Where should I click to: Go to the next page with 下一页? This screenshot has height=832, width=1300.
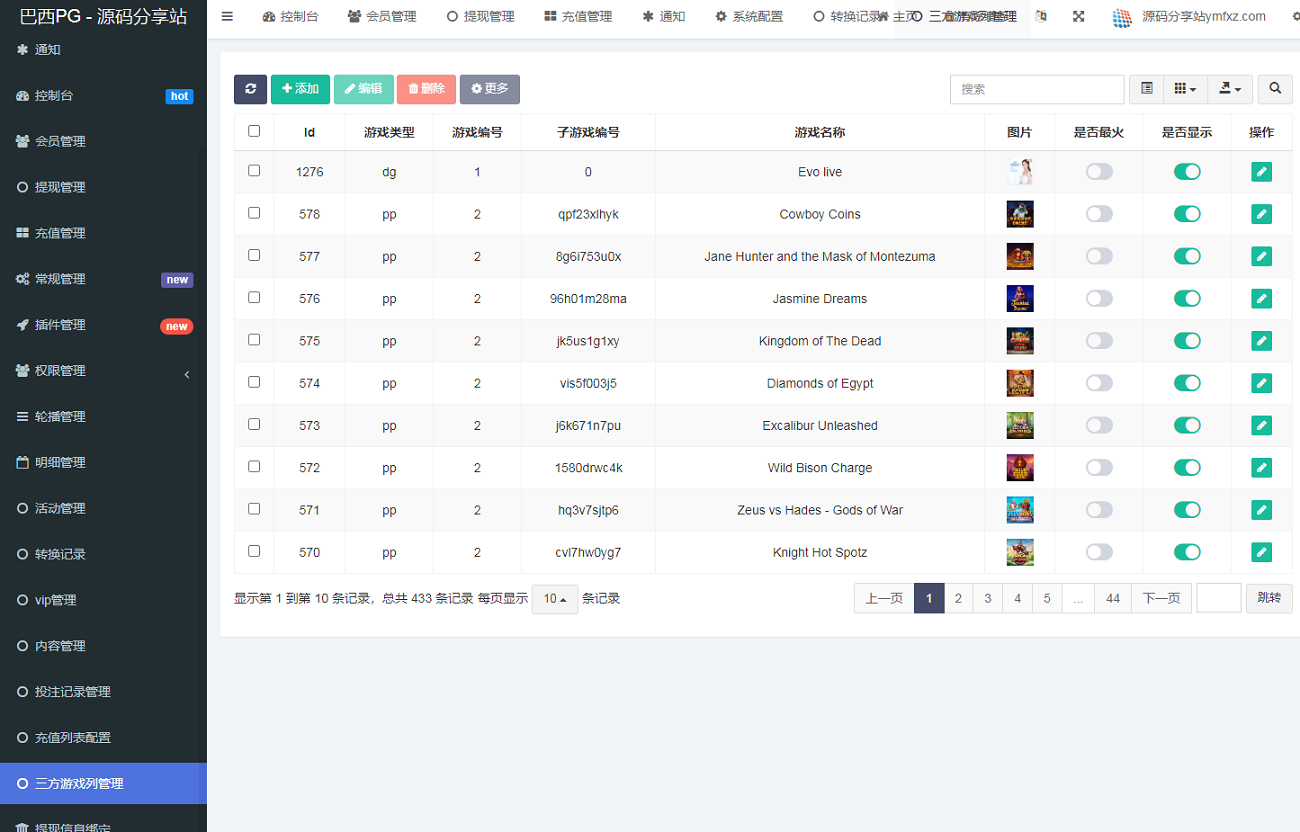tap(1161, 598)
